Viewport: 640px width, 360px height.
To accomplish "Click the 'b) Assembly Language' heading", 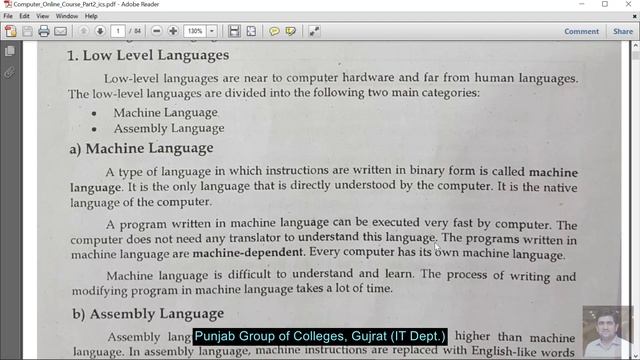I will [148, 313].
